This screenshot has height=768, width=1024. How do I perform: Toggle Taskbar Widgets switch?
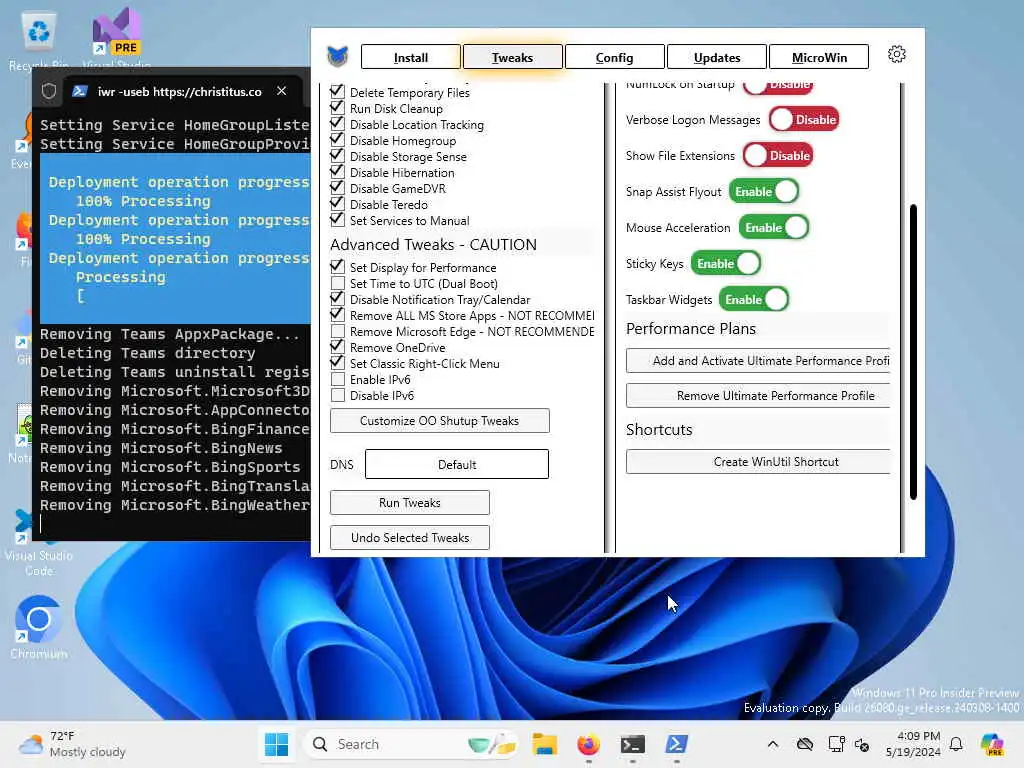click(x=754, y=299)
